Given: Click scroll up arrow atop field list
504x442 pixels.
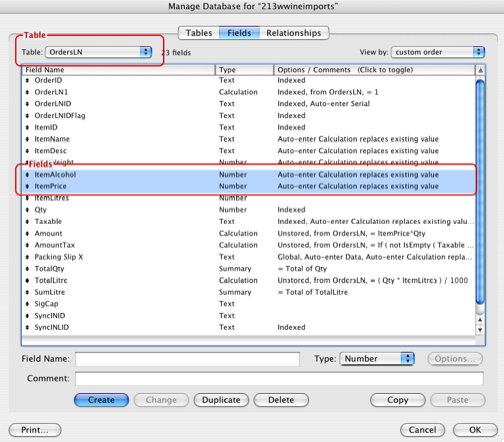Looking at the screenshot, I should tap(480, 70).
